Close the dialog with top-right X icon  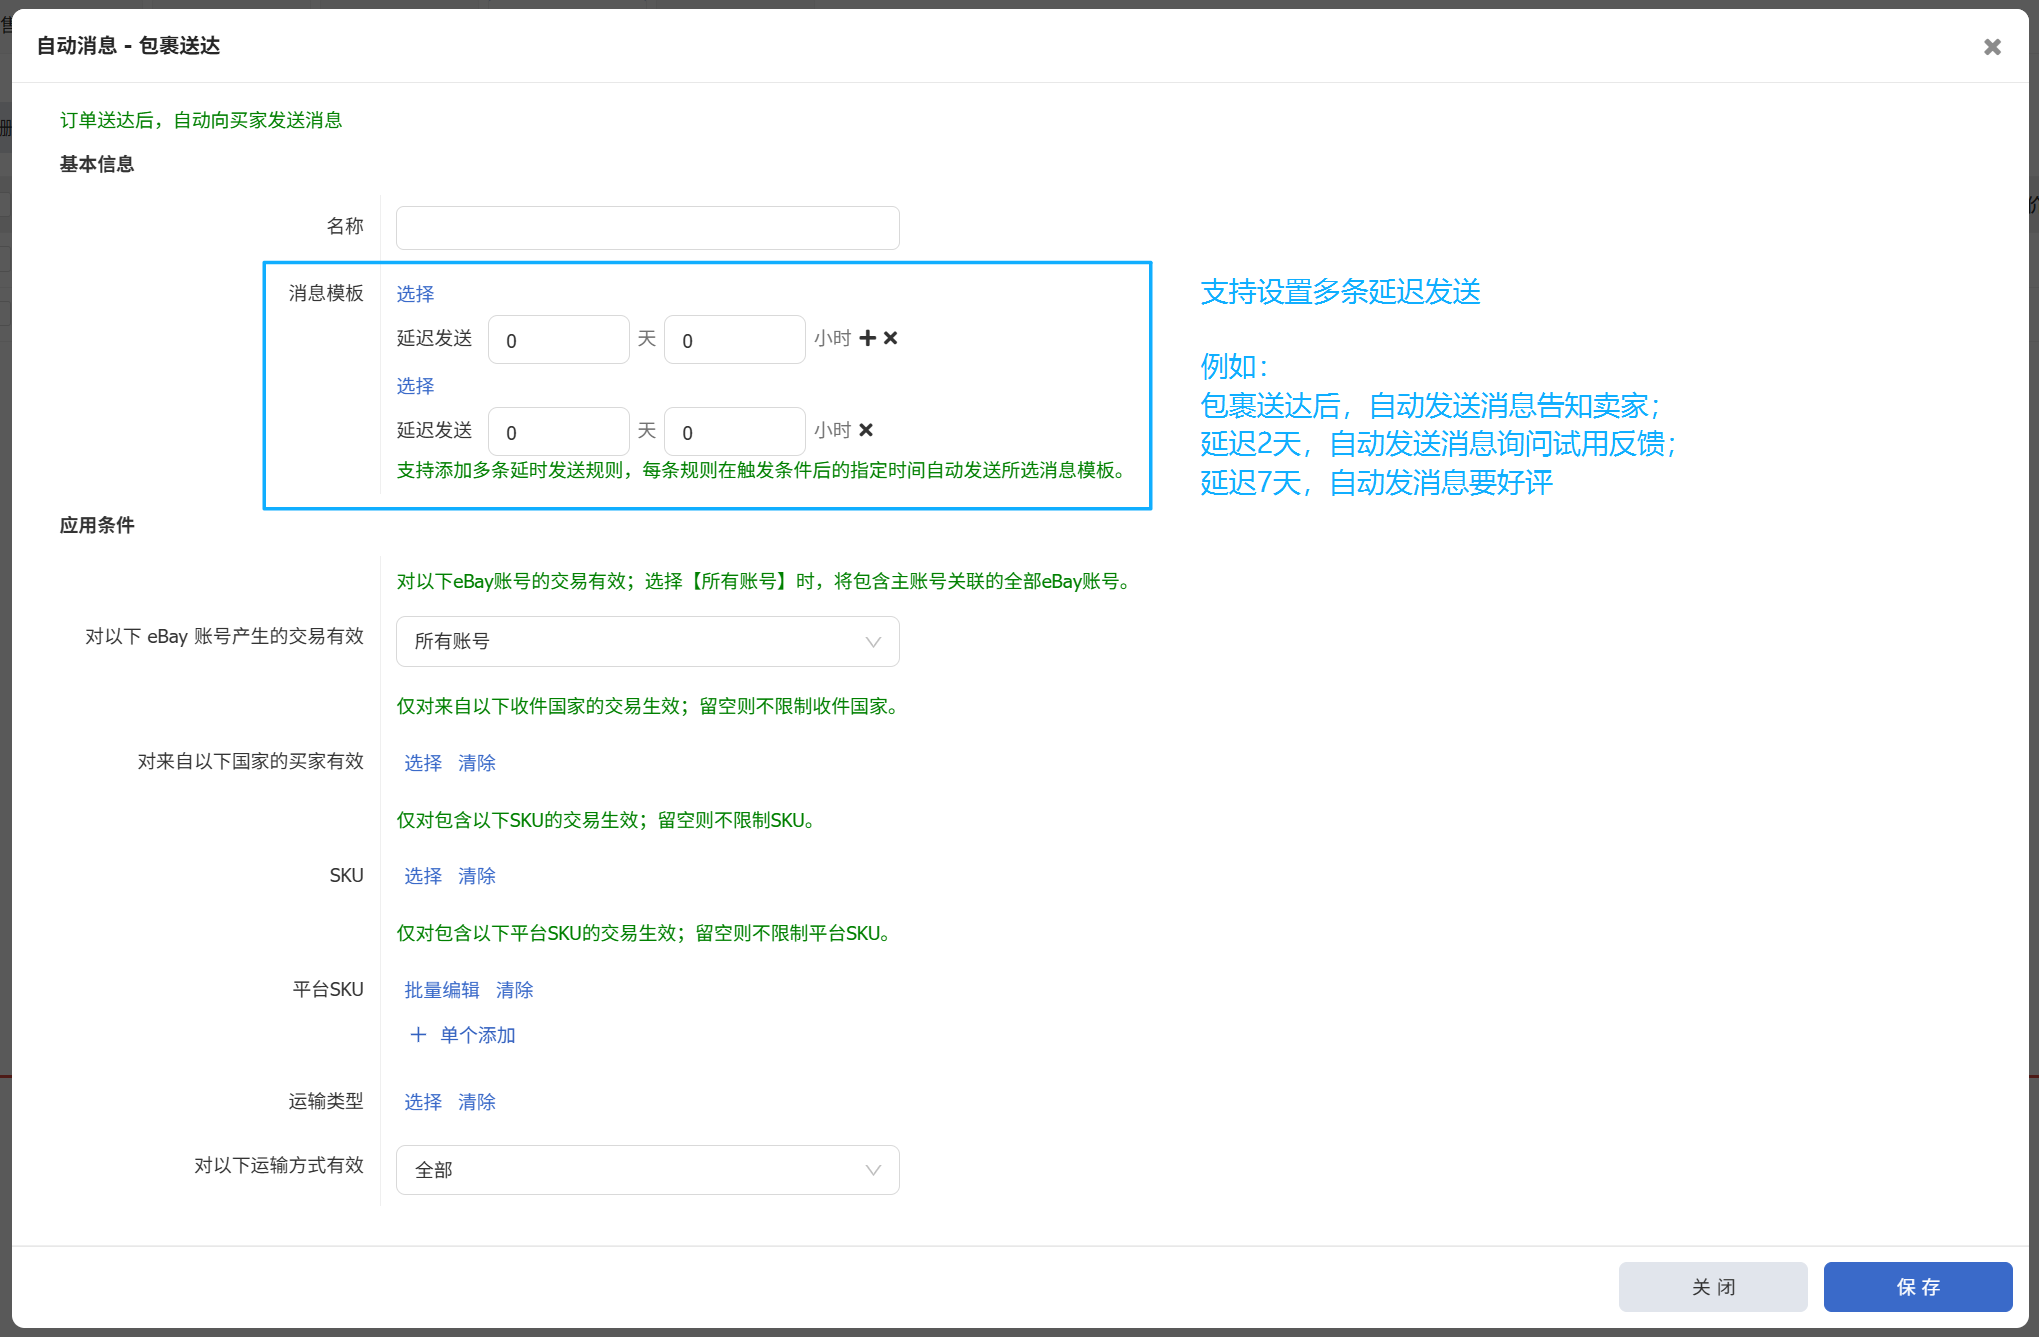[1992, 47]
